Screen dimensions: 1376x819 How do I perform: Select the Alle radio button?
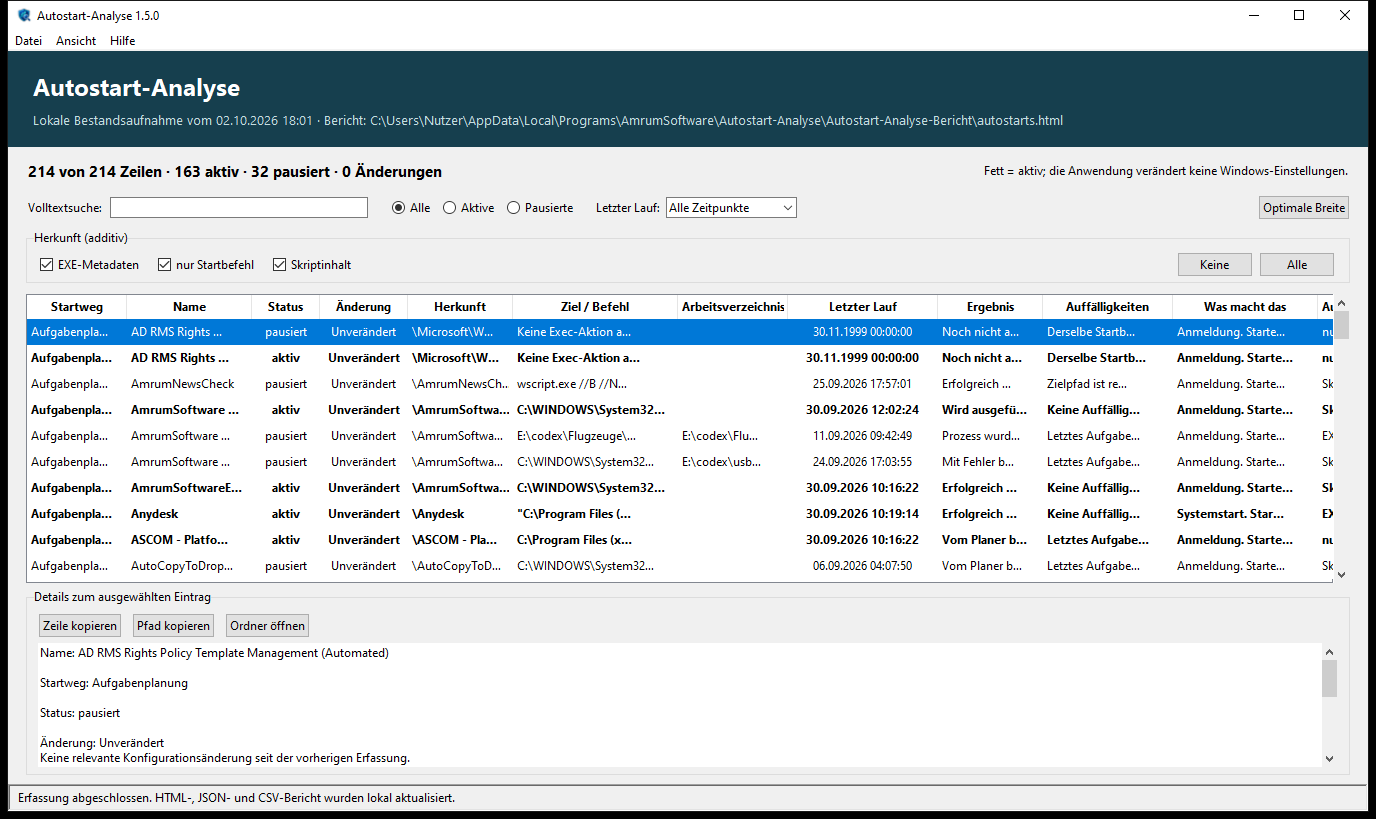tap(411, 208)
